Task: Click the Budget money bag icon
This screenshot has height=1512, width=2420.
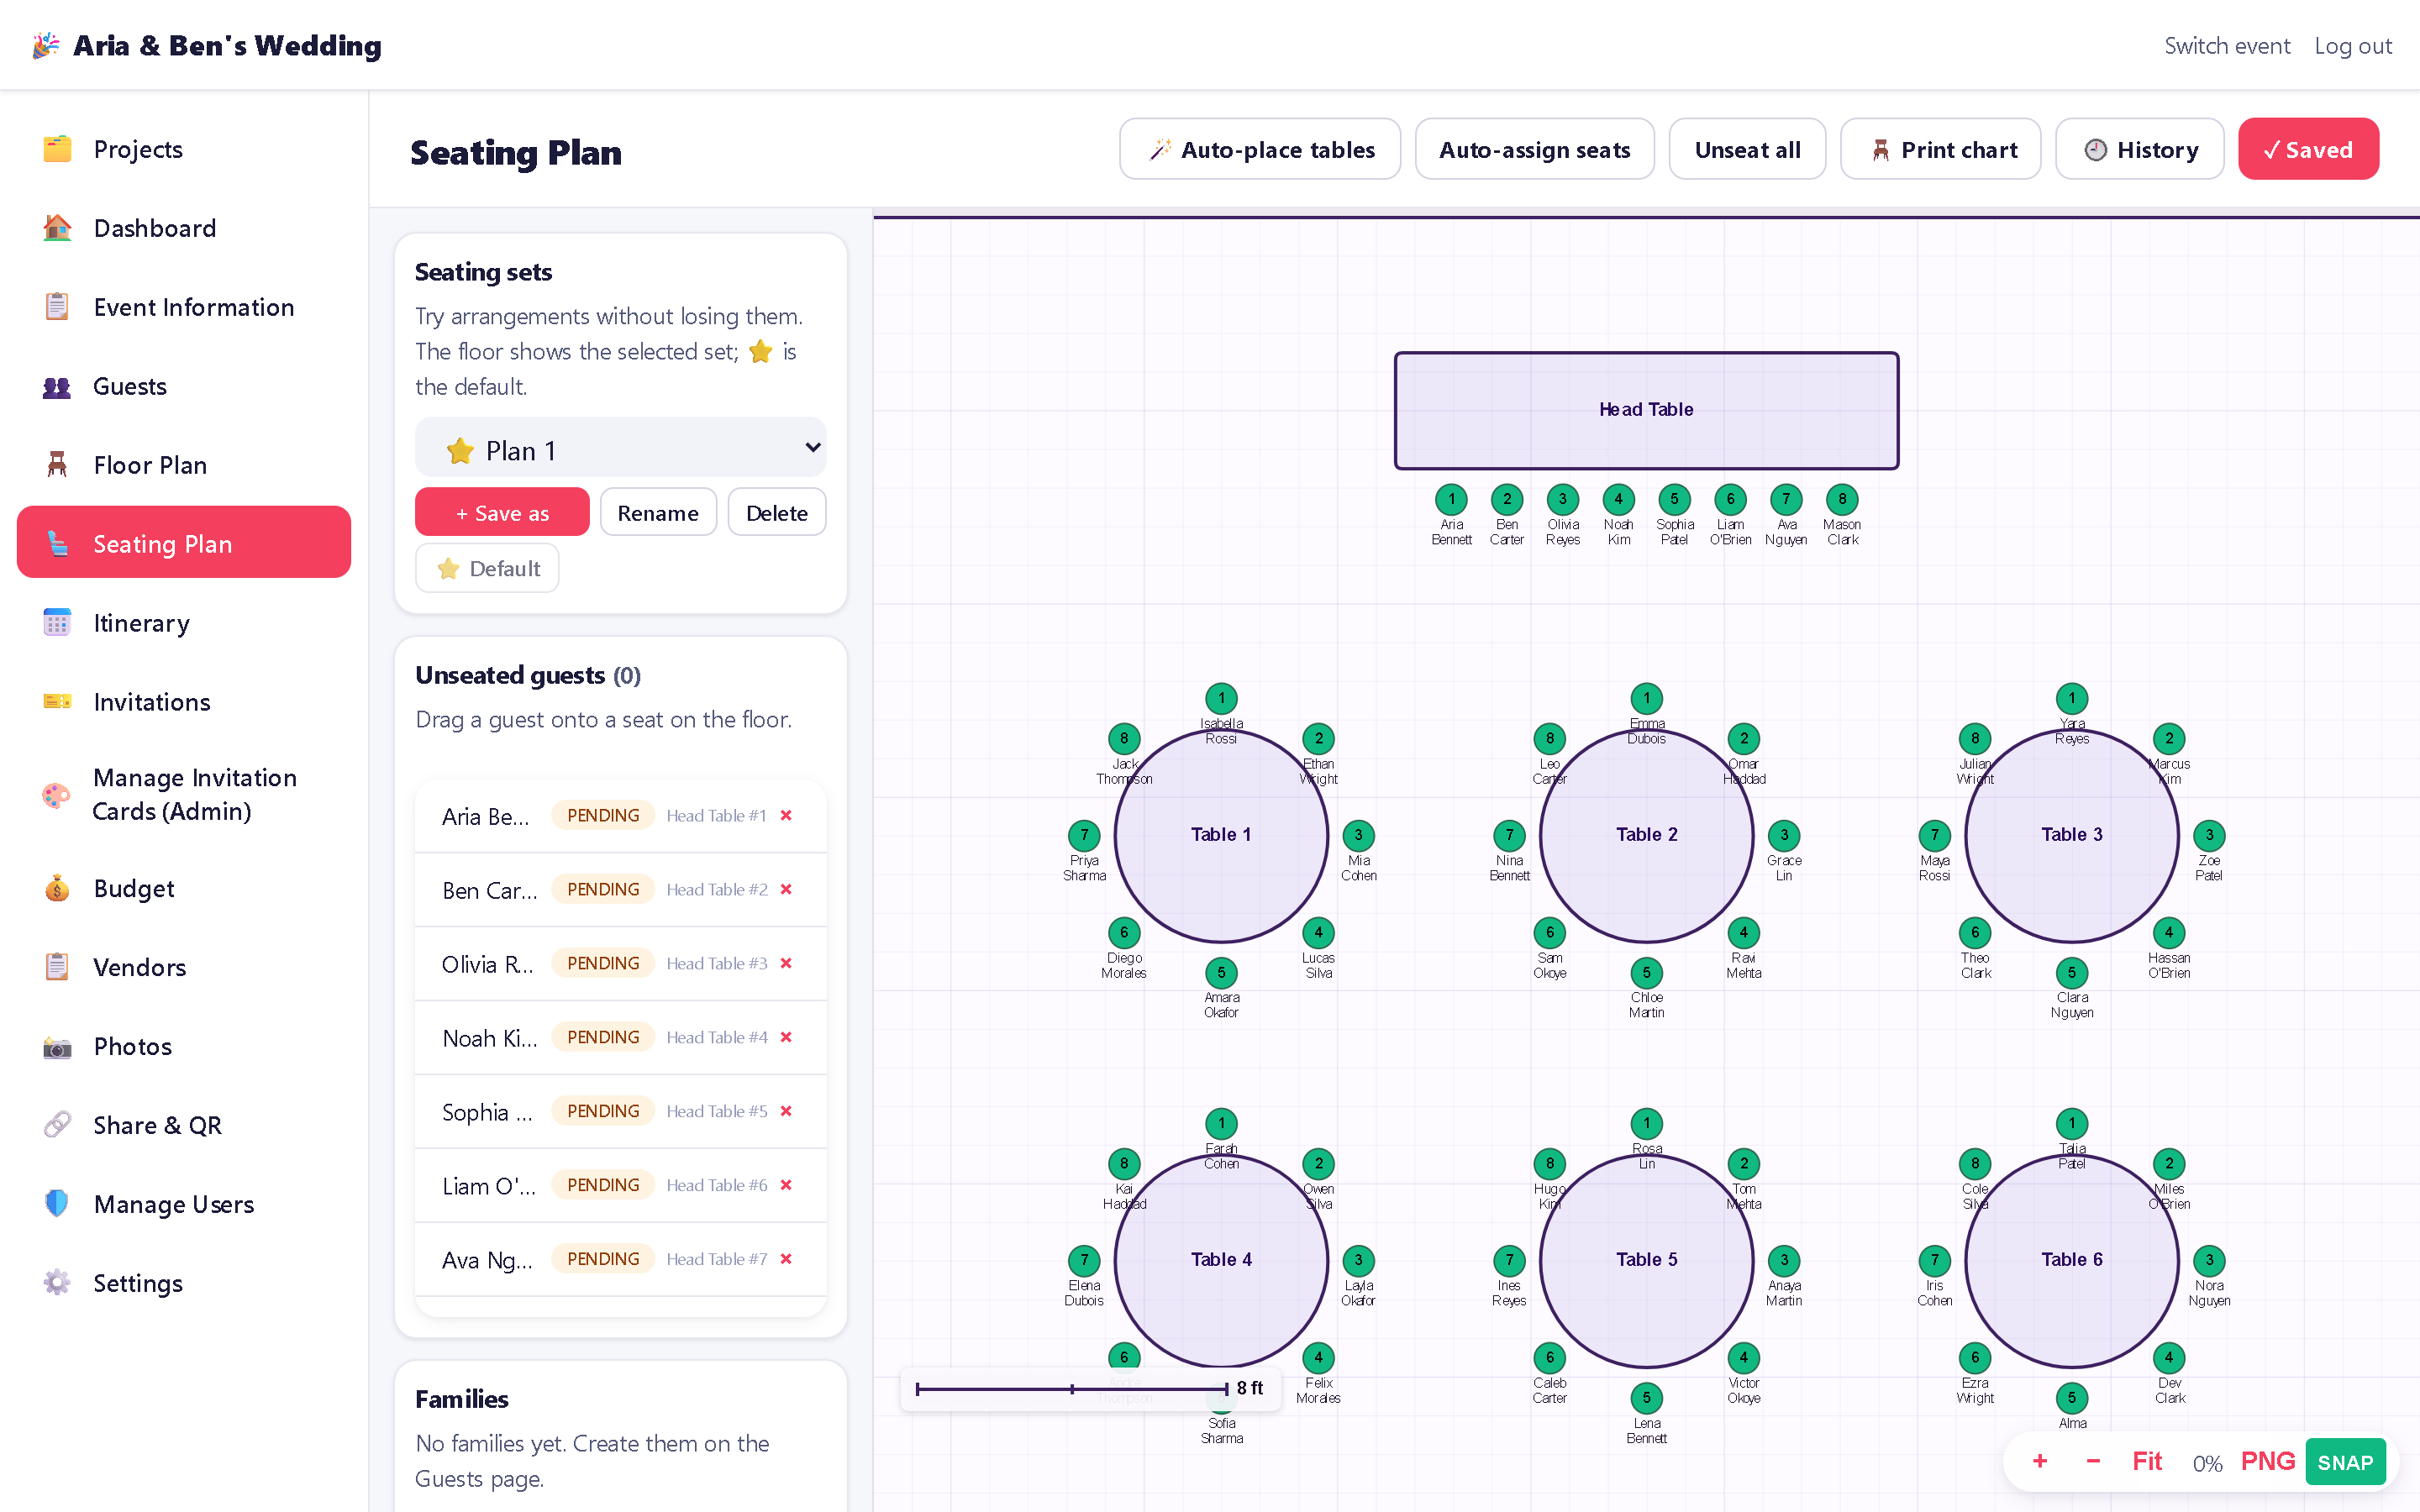Action: pyautogui.click(x=57, y=888)
